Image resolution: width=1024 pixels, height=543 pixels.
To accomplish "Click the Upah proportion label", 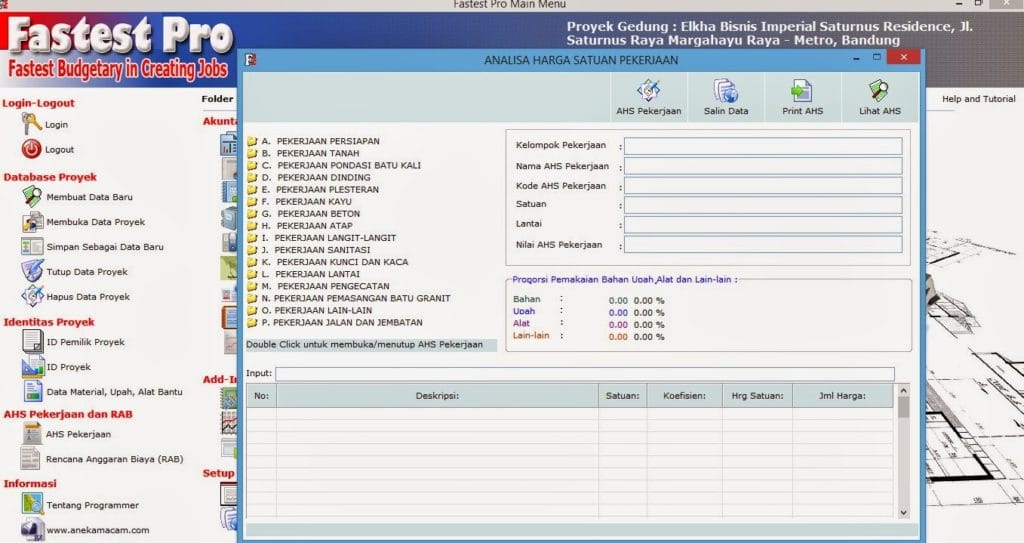I will (x=524, y=311).
